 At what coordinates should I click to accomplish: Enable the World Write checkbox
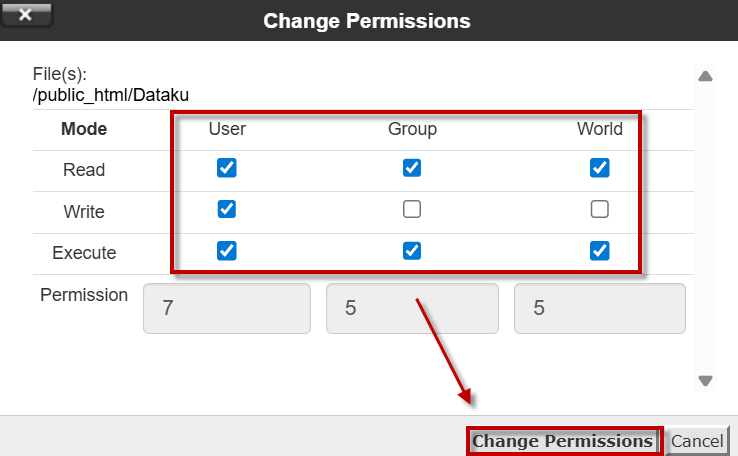pyautogui.click(x=600, y=210)
